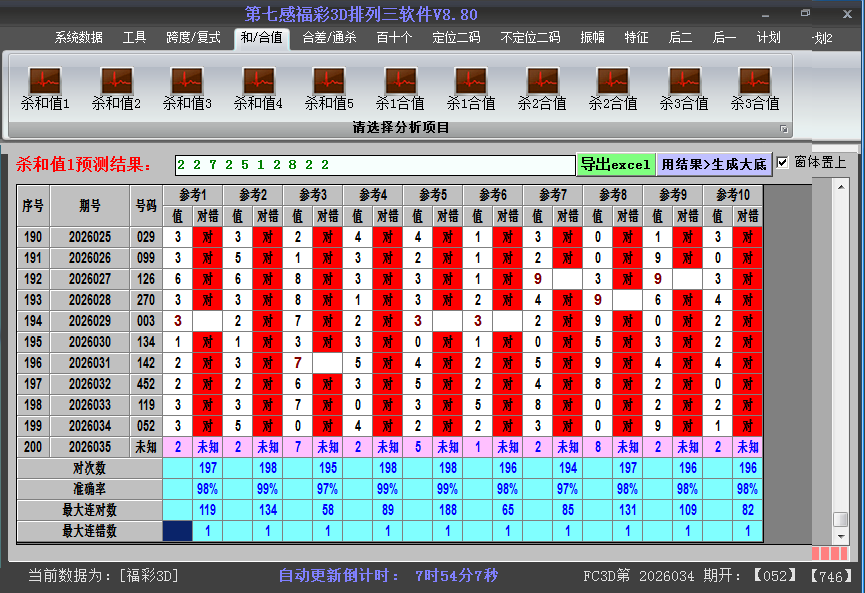Click the 参考1 column header
Viewport: 865px width, 593px height.
click(193, 195)
